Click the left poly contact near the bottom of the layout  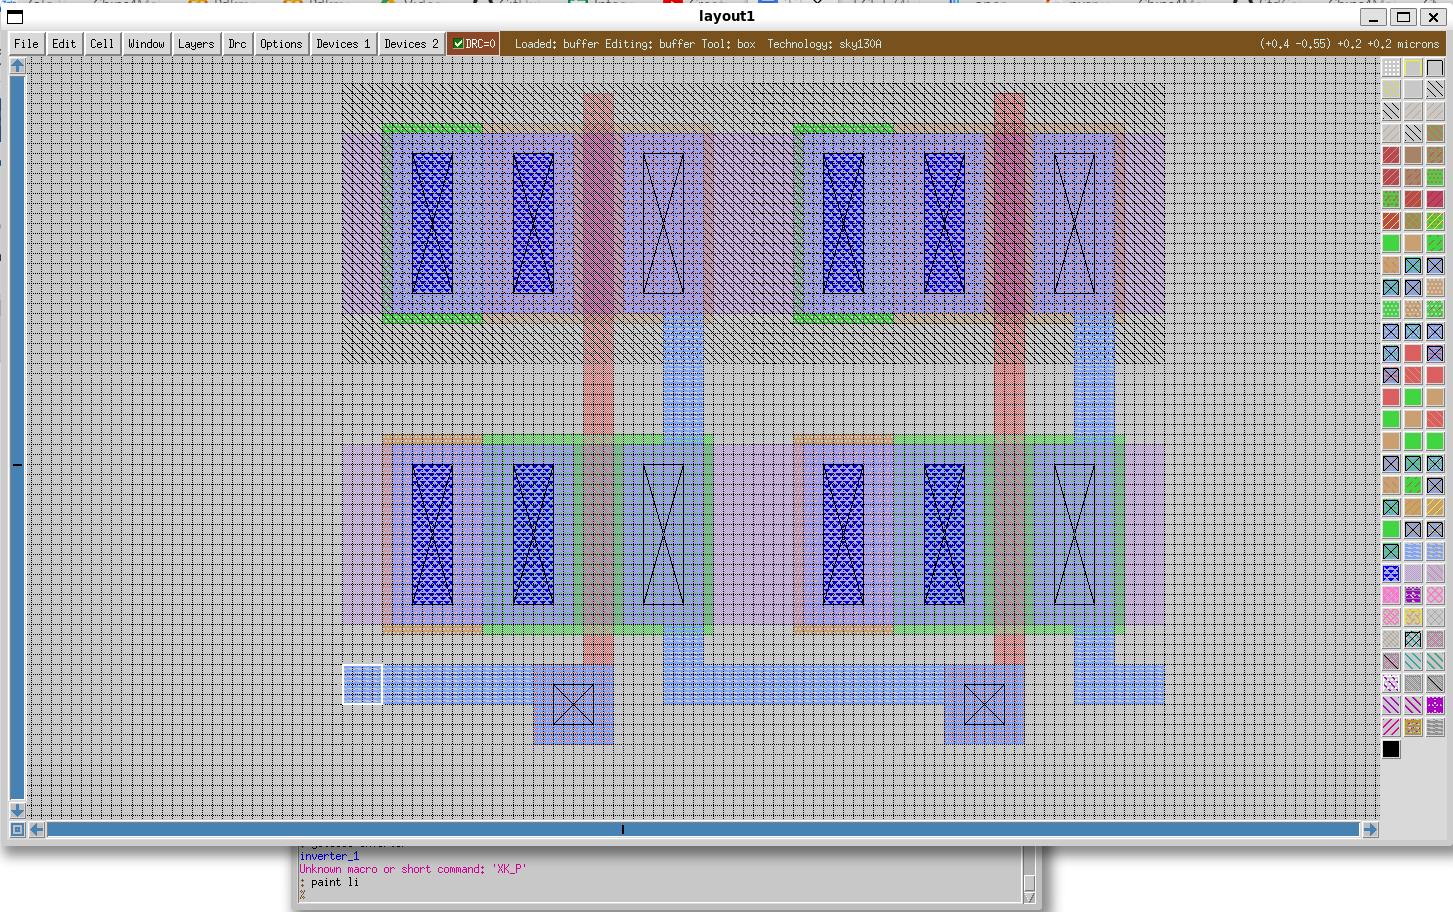click(573, 704)
